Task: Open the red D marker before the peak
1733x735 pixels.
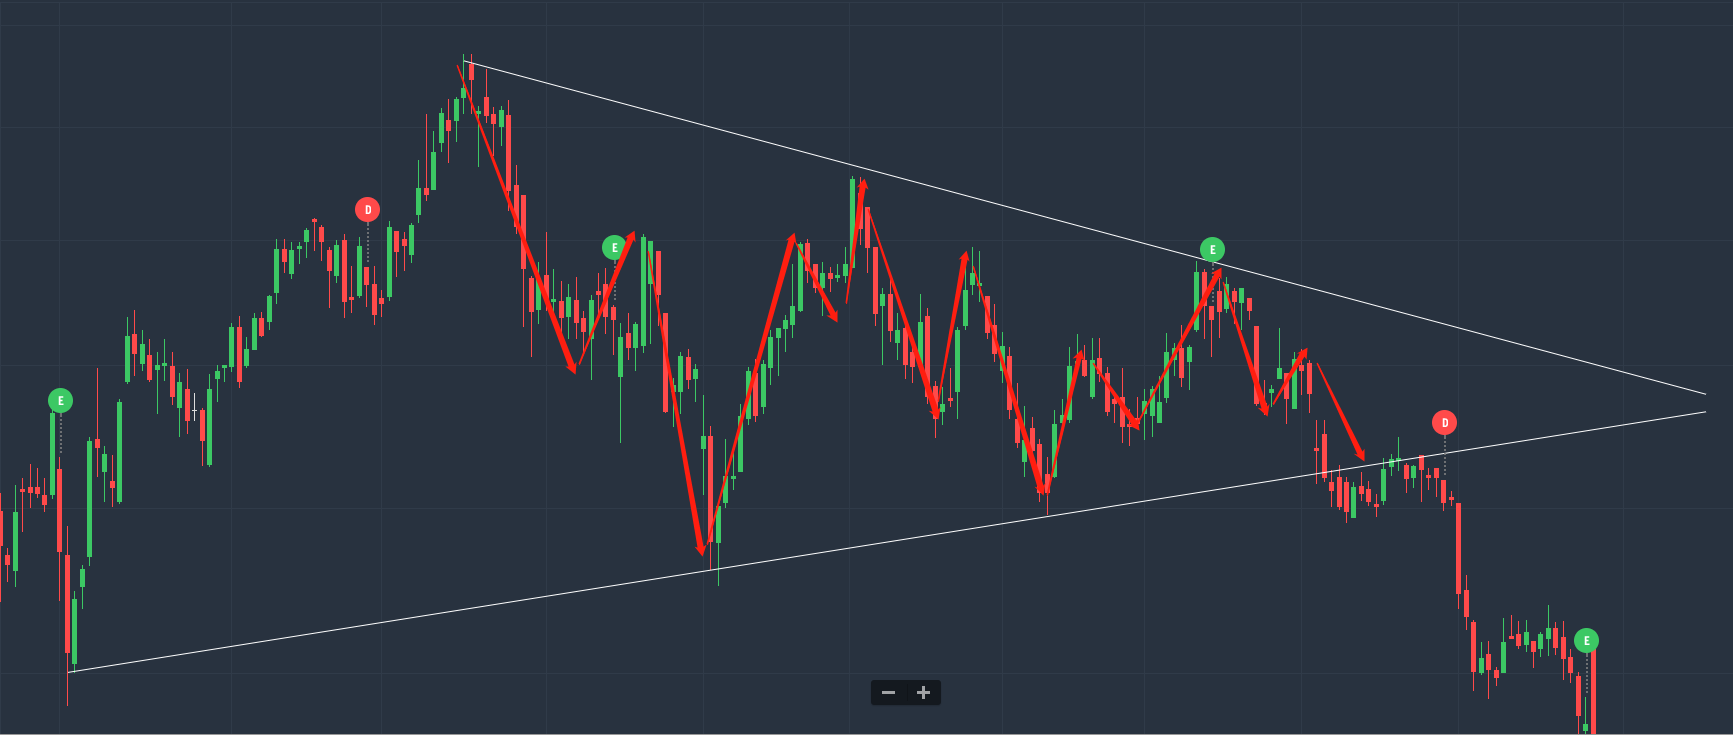Action: pyautogui.click(x=368, y=209)
